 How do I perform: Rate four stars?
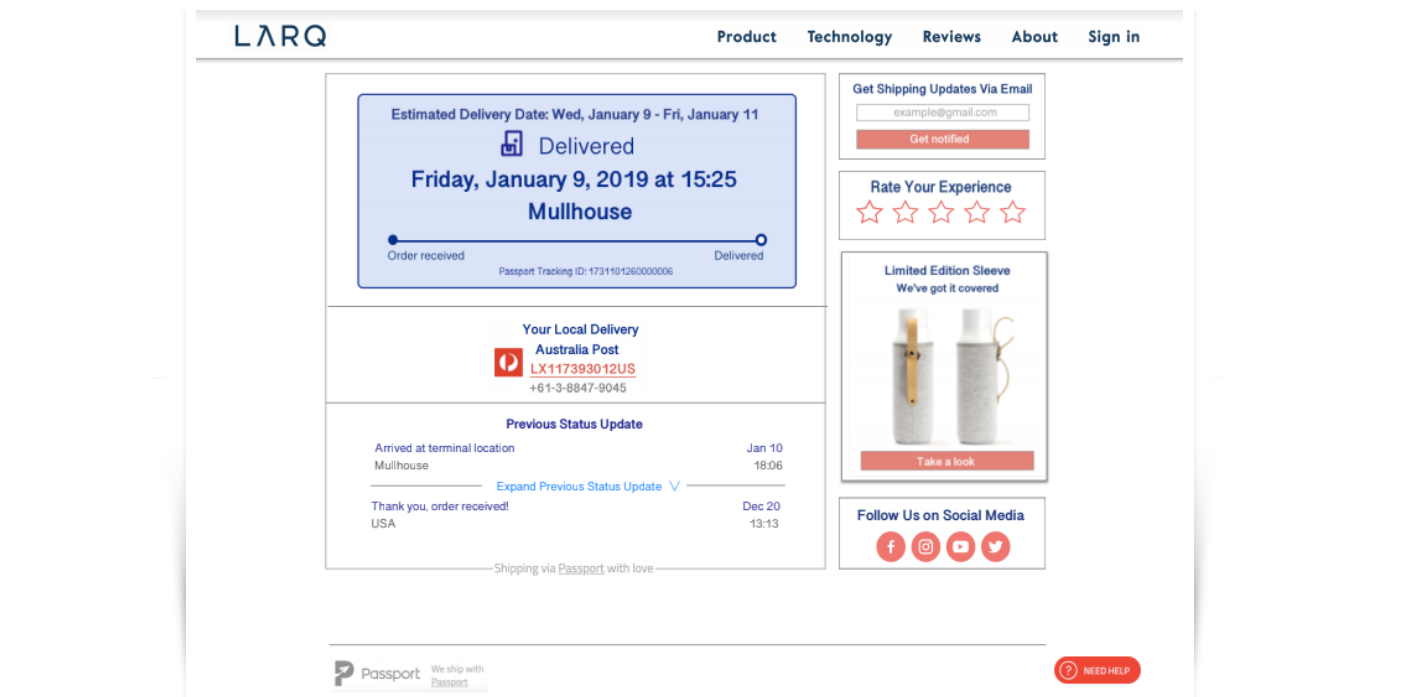pyautogui.click(x=977, y=212)
